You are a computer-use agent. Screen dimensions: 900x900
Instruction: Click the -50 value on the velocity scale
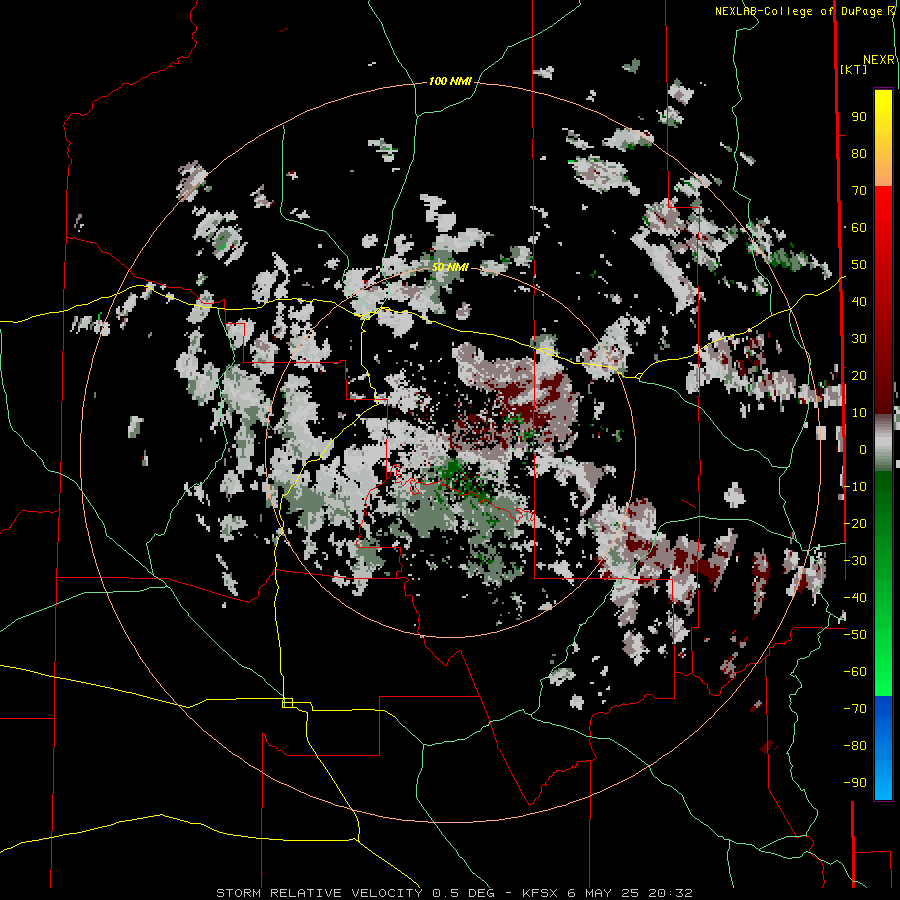click(x=855, y=635)
